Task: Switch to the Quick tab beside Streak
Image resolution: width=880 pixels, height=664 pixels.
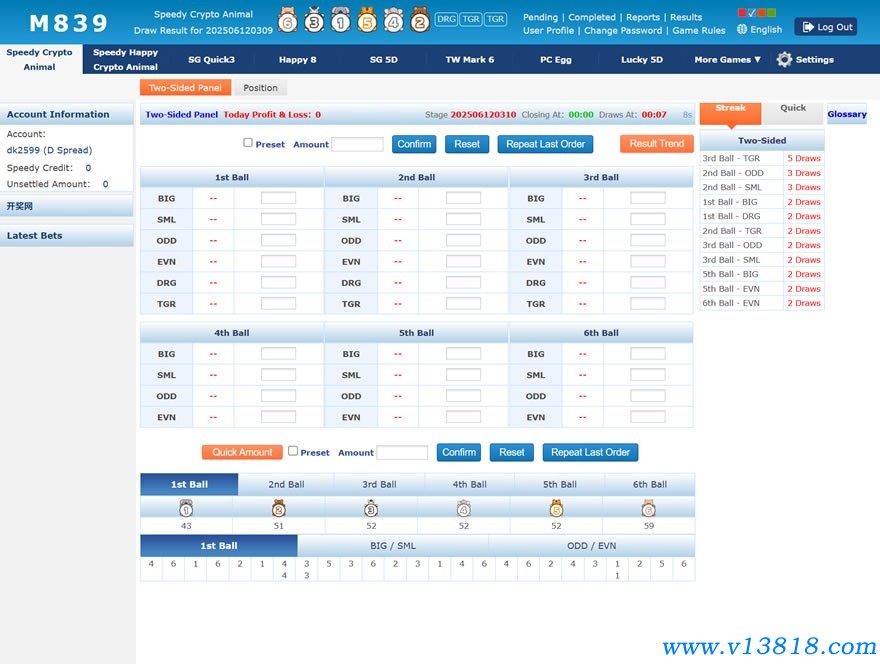Action: point(793,109)
